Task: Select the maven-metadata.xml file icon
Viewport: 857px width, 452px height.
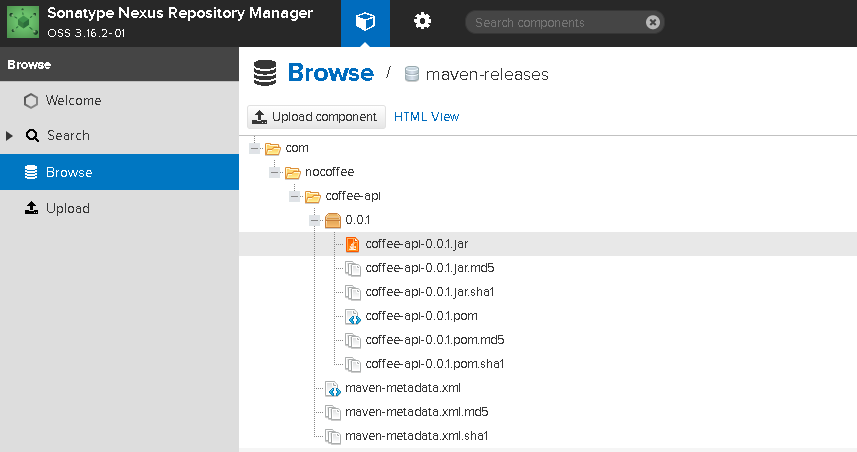Action: pyautogui.click(x=333, y=389)
